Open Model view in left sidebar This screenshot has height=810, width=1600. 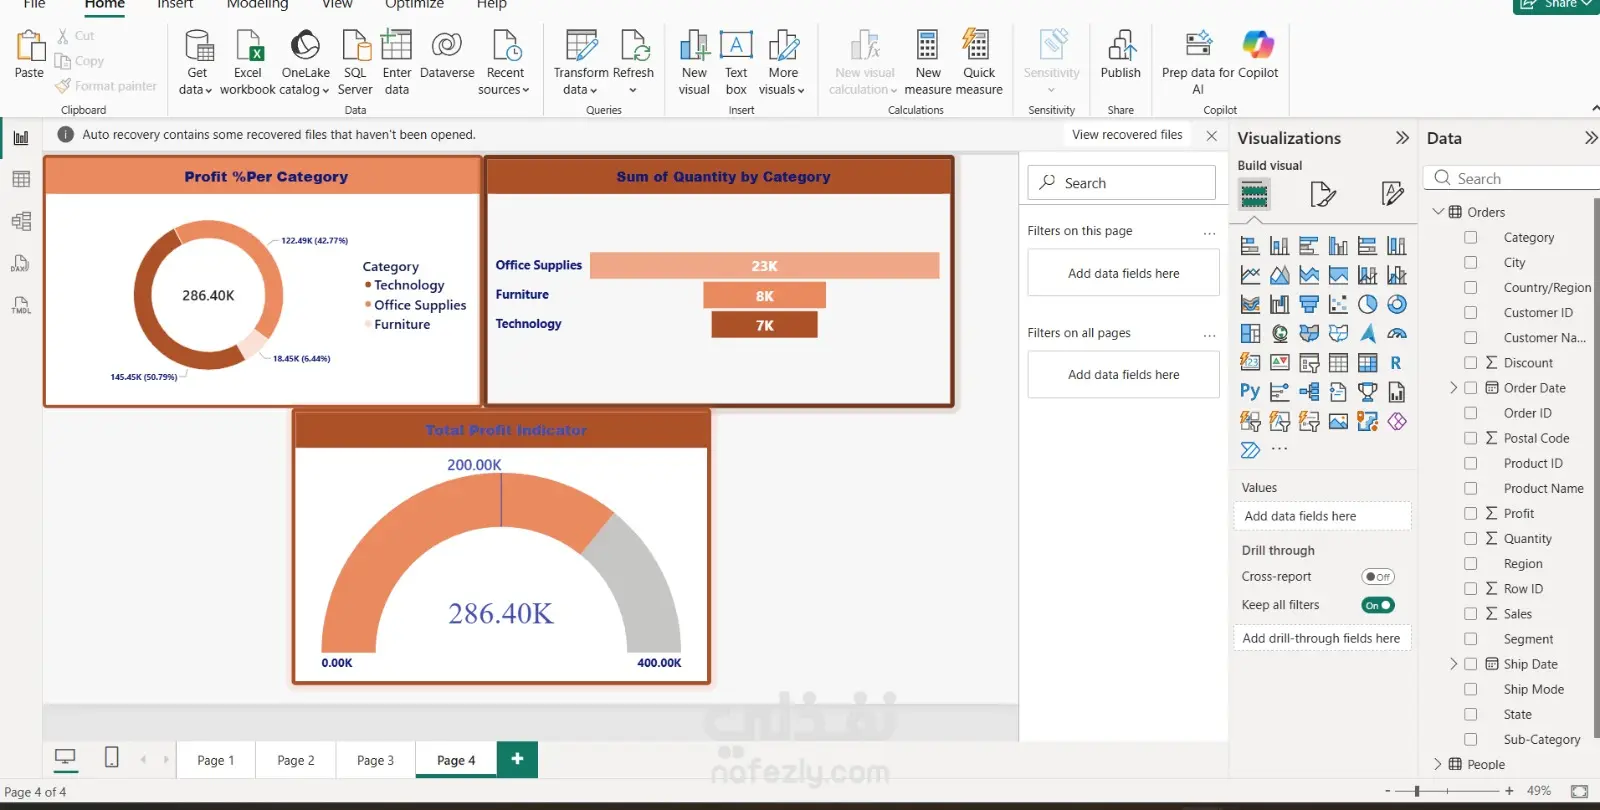point(21,221)
